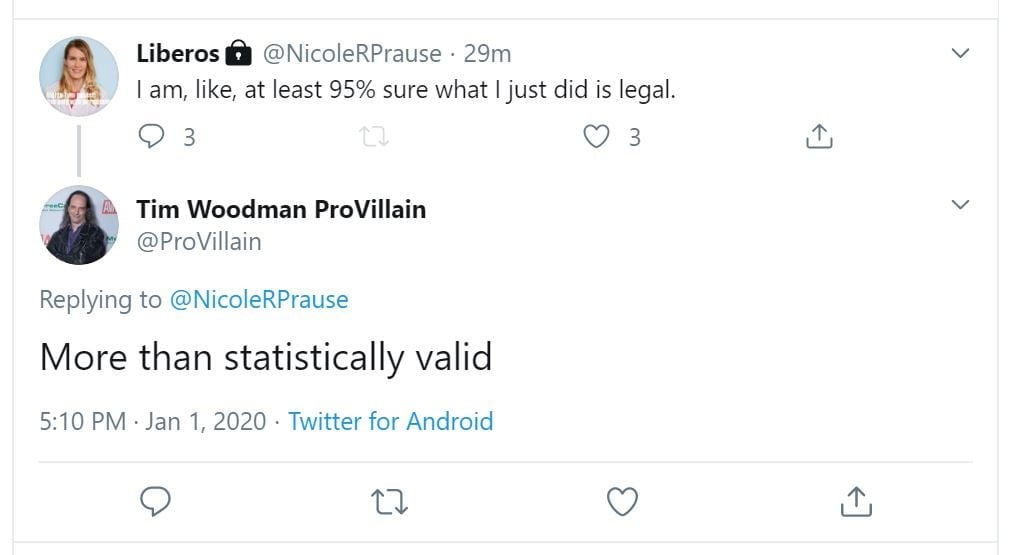Image resolution: width=1019 pixels, height=555 pixels.
Task: Open the Twitter for Android link
Action: tap(390, 421)
